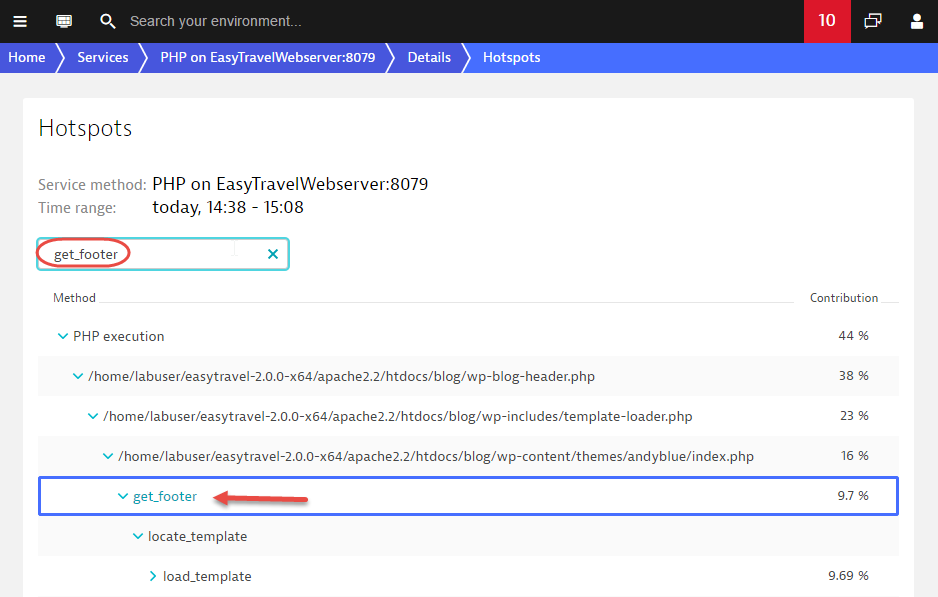Go to Services breadcrumb
The image size is (938, 597).
point(103,57)
